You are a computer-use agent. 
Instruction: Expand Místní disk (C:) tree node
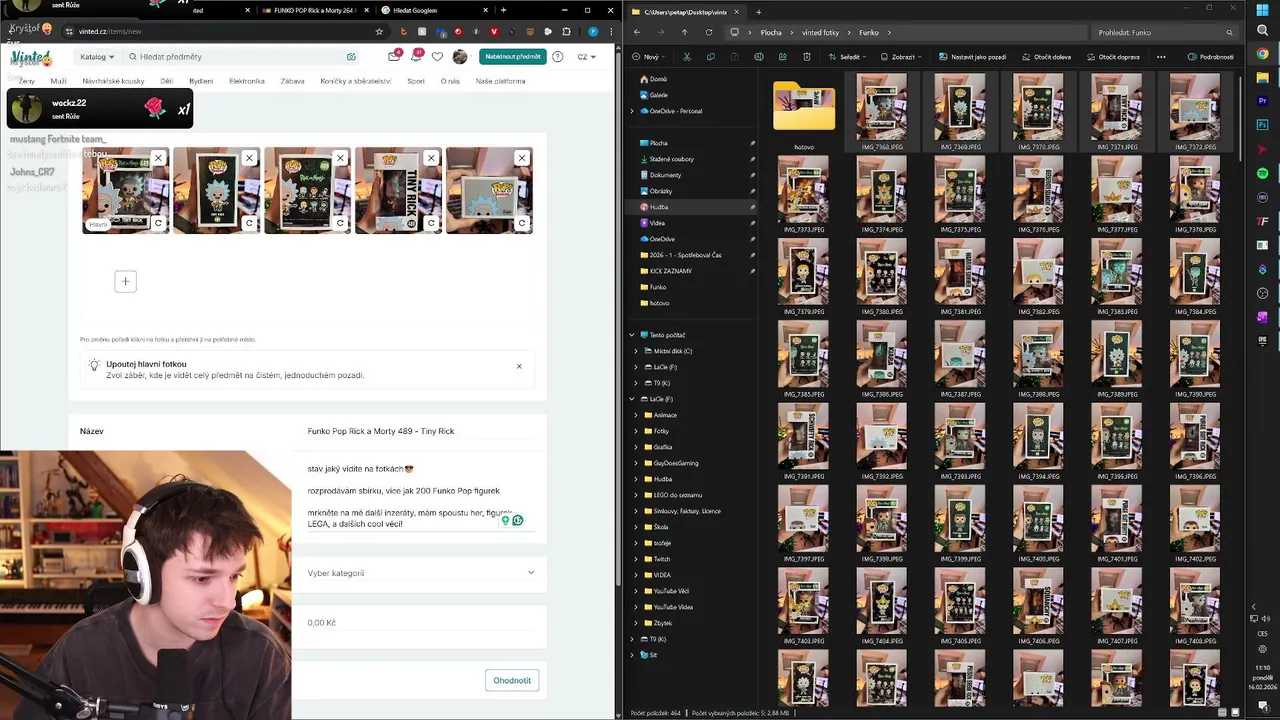636,351
